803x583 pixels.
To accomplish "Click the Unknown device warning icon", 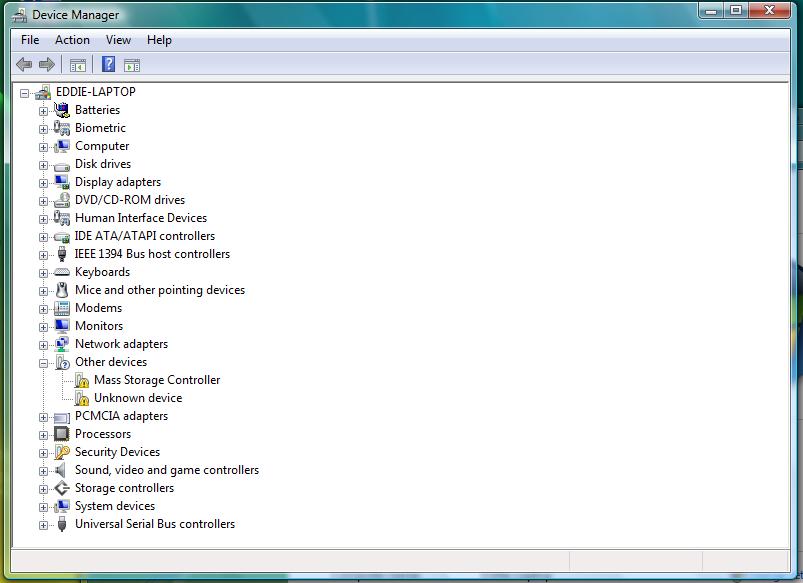I will (82, 398).
